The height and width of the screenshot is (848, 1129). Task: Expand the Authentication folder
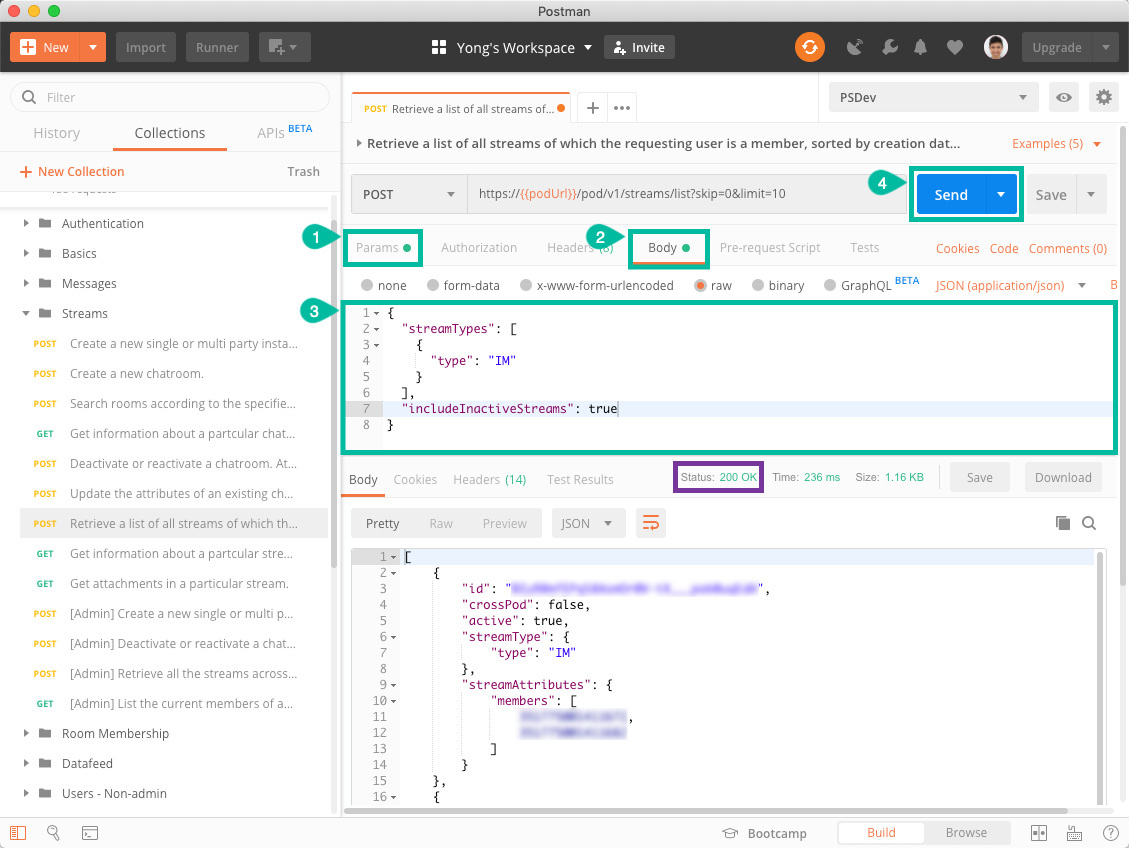(26, 223)
